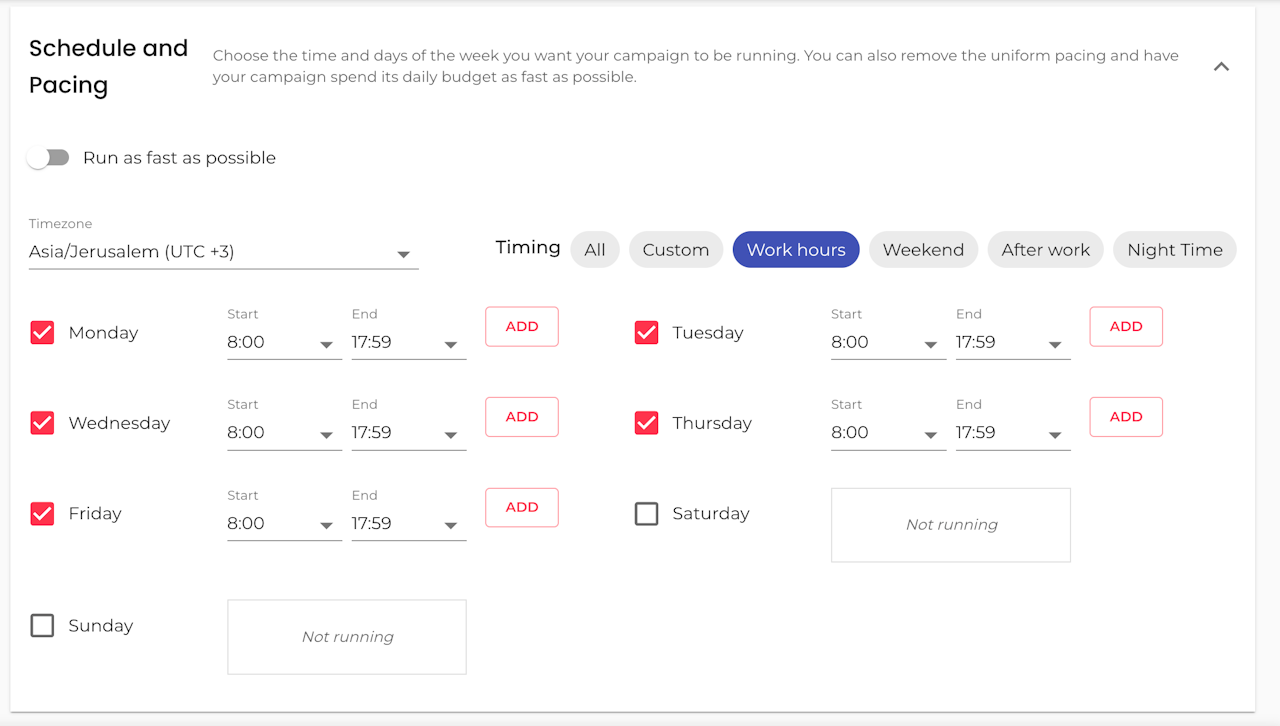This screenshot has width=1280, height=726.
Task: Open the Timezone dropdown
Action: tap(223, 252)
